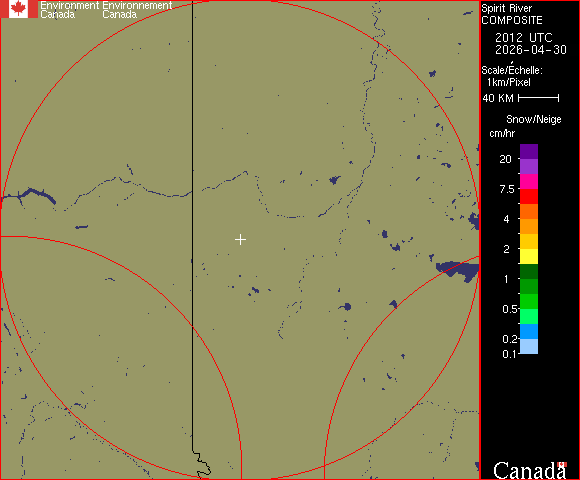Click the Snow/Neige legend heading
Viewport: 580px width, 480px height.
[534, 119]
